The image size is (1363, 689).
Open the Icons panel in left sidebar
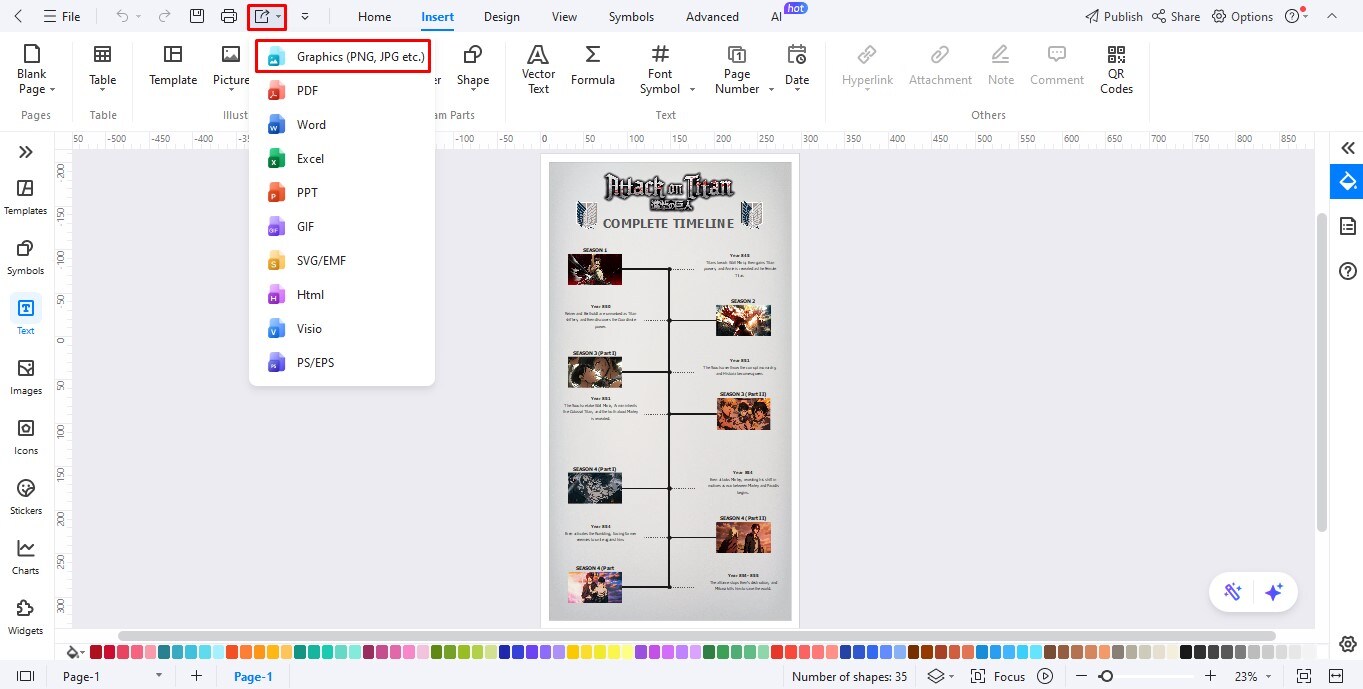pos(26,437)
